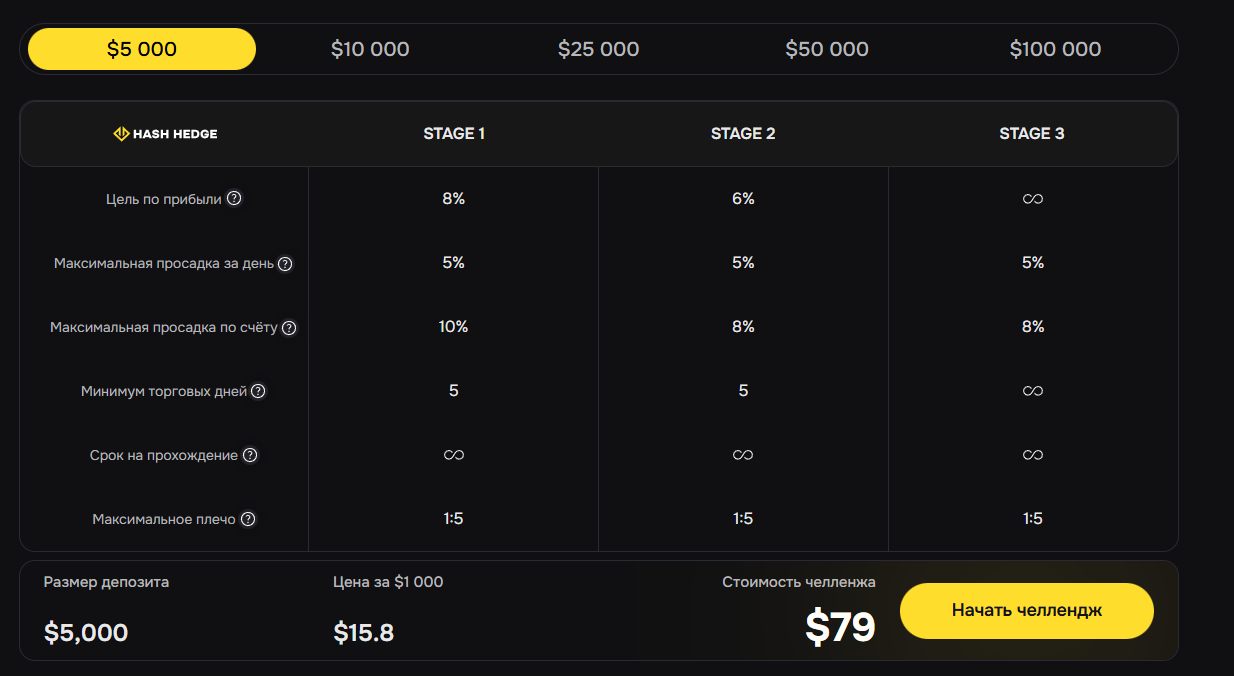Choose the $25 000 deposit option

point(598,49)
